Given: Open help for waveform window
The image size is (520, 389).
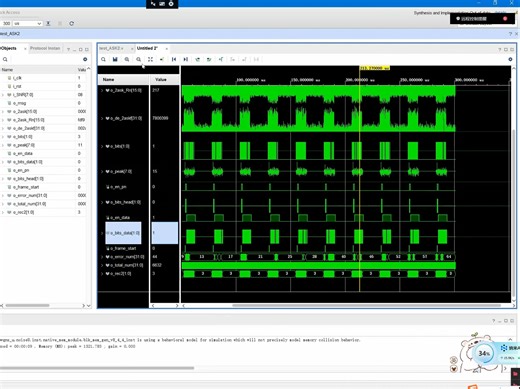Looking at the screenshot, I should pos(500,49).
